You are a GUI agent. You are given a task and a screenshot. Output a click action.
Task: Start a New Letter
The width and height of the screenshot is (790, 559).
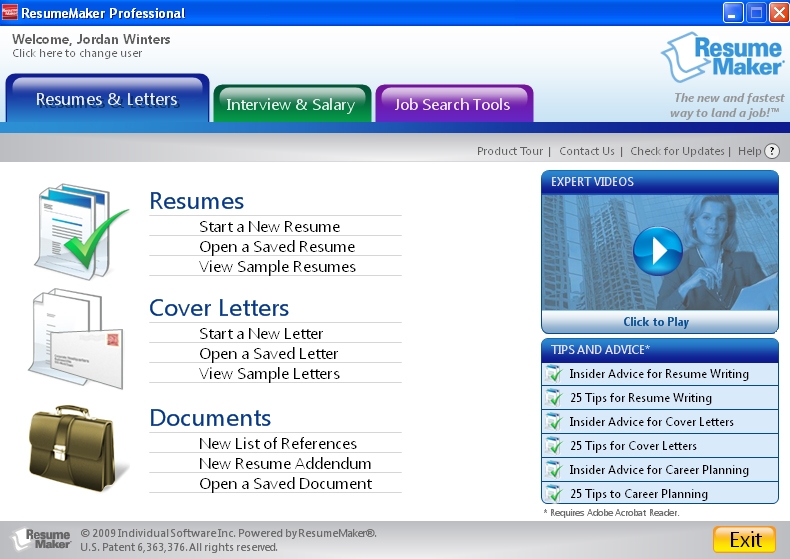[261, 333]
